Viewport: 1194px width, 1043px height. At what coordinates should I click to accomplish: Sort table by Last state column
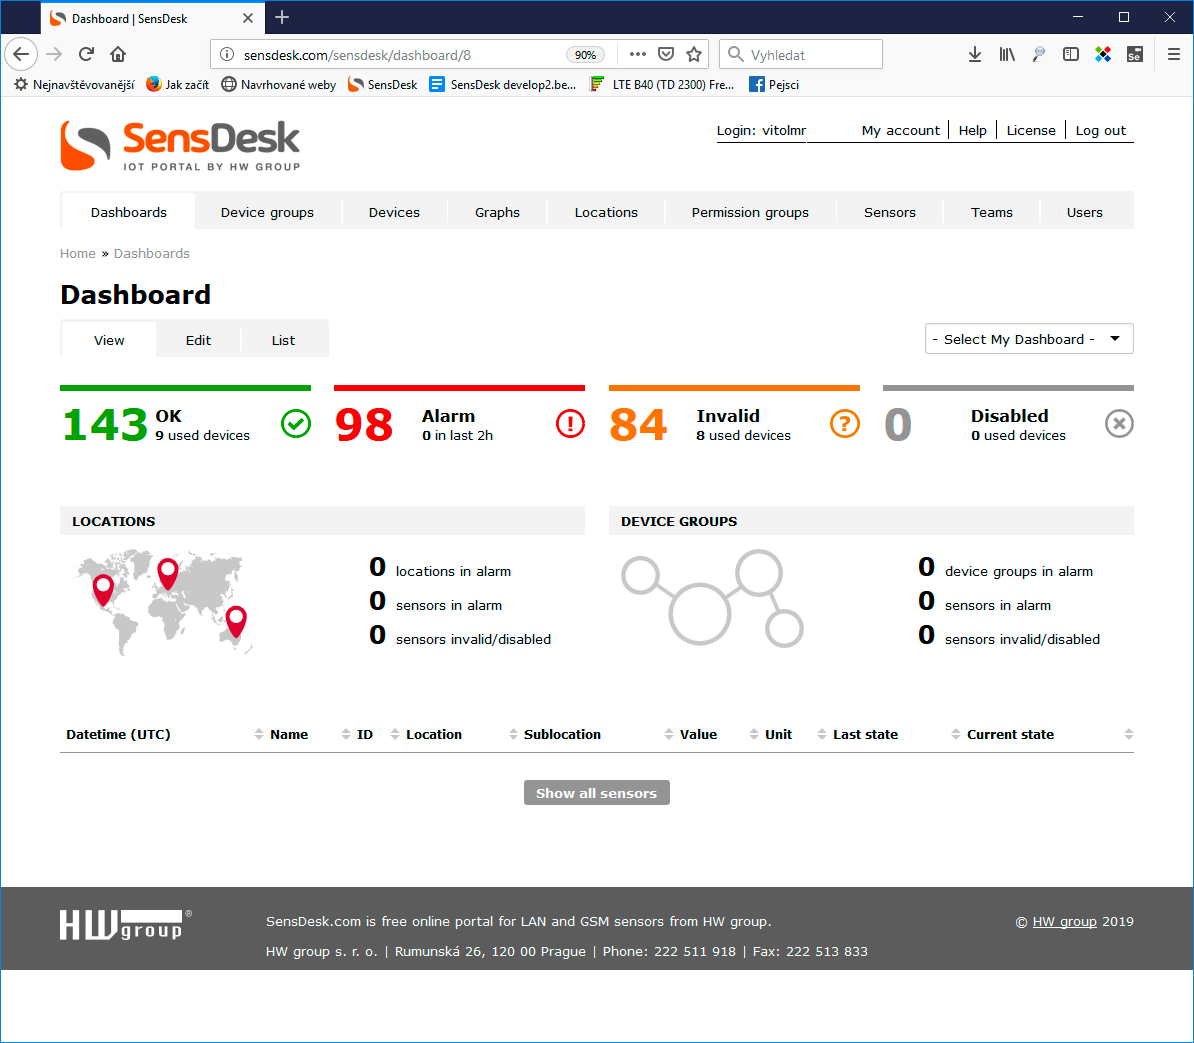tap(865, 734)
